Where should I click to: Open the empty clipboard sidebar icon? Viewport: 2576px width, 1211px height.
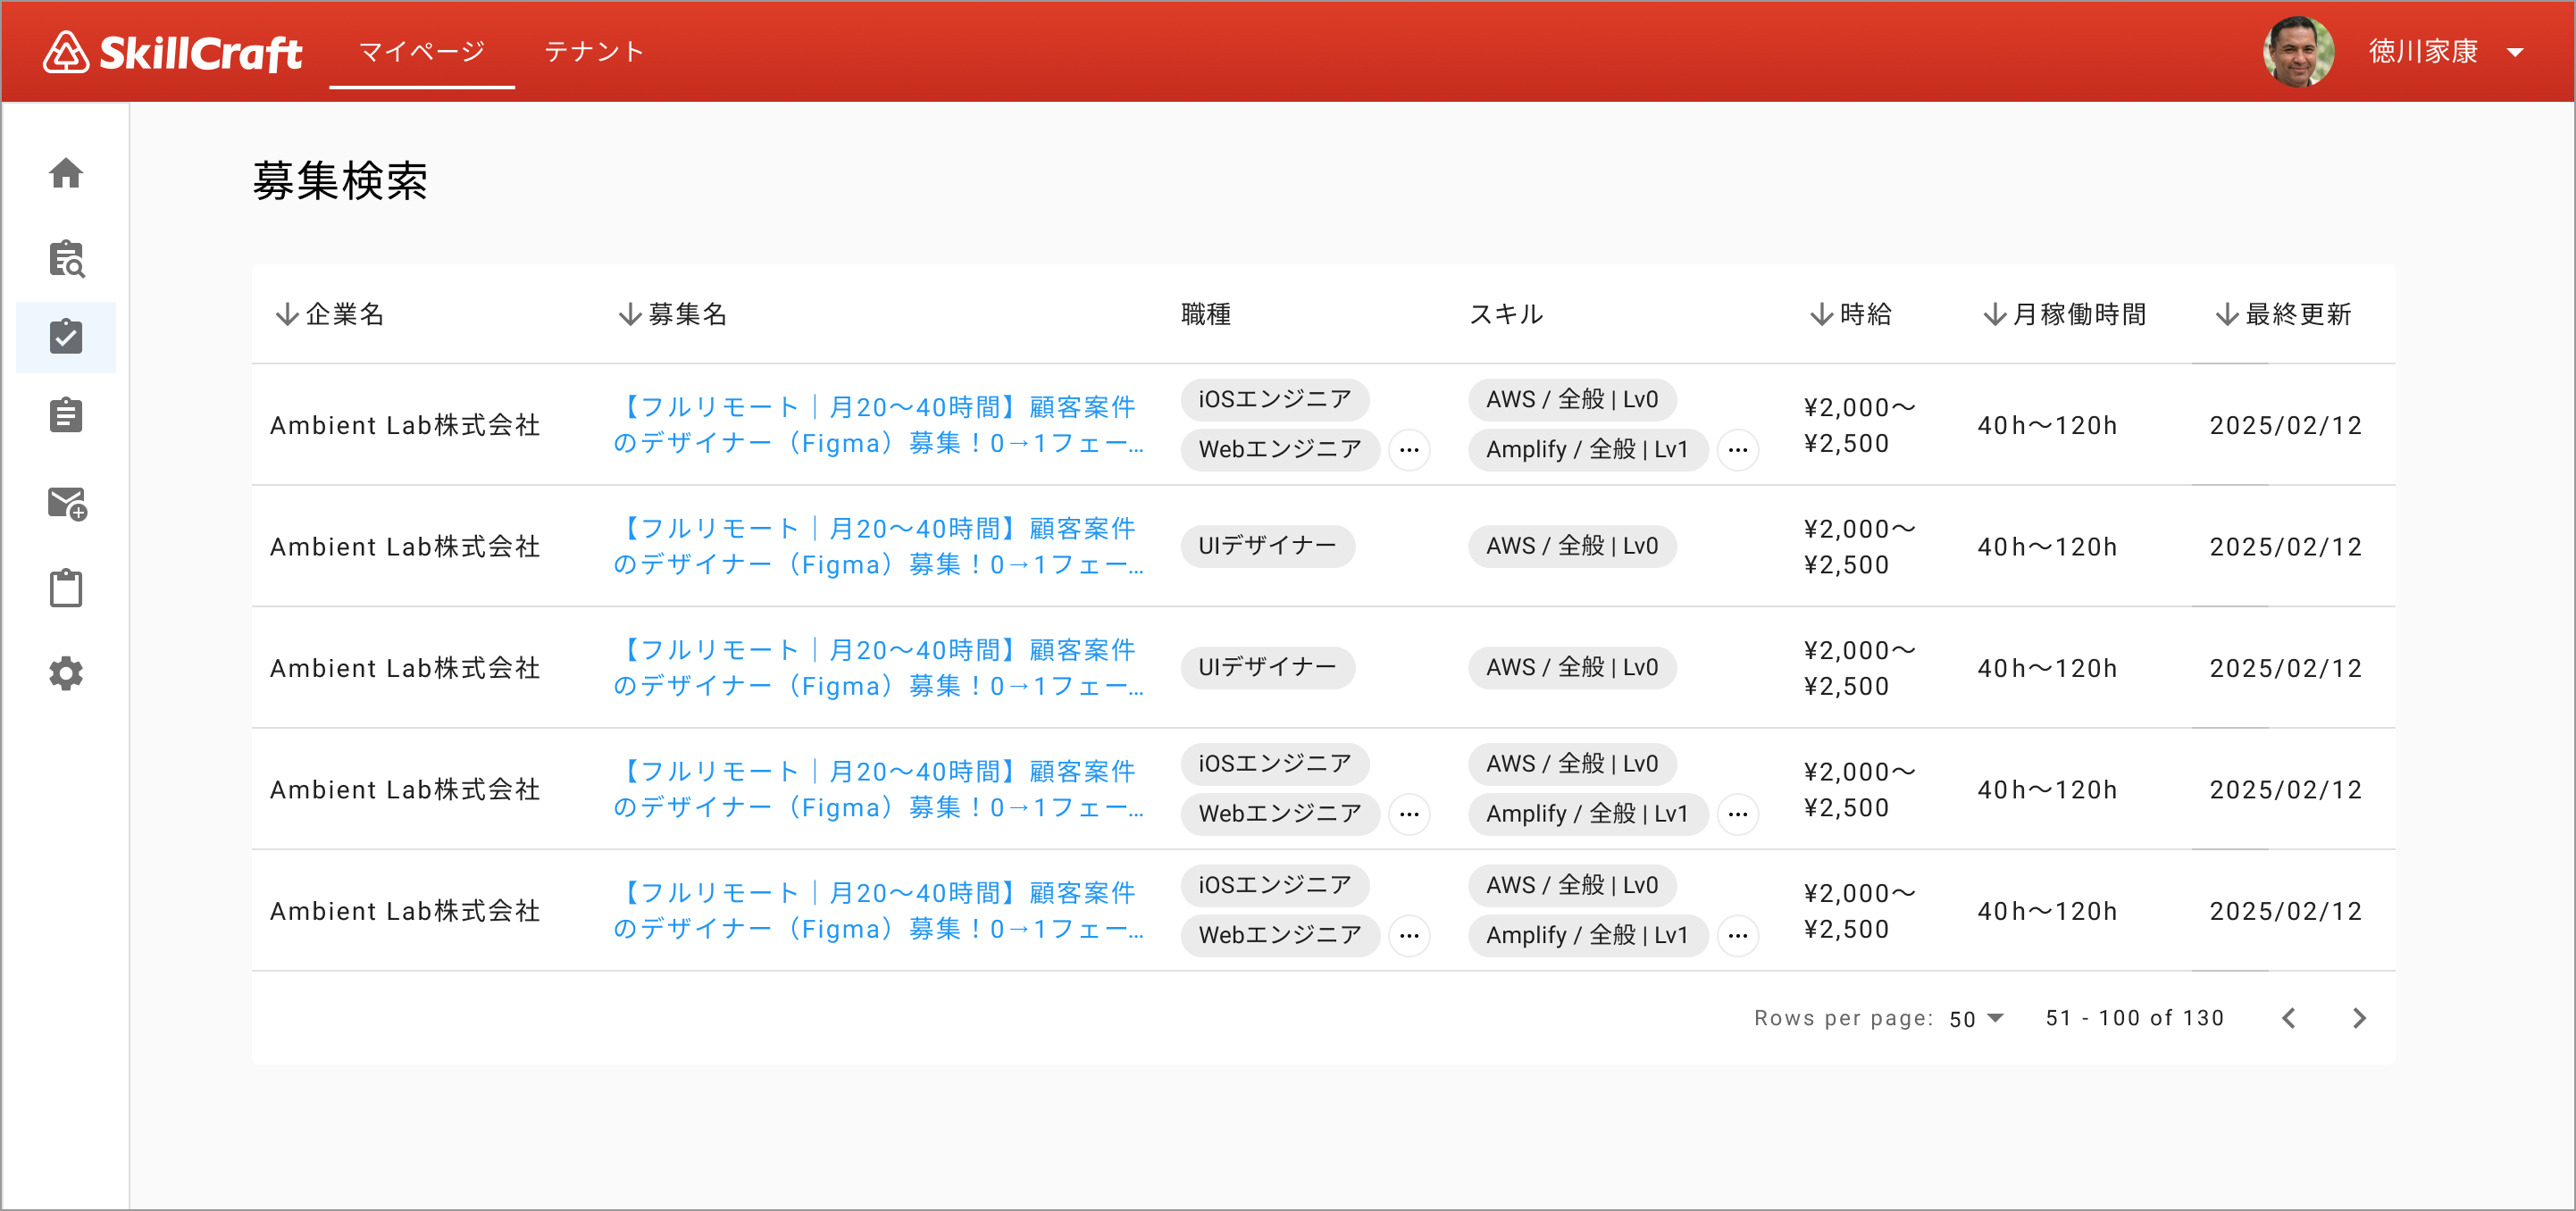[x=66, y=588]
